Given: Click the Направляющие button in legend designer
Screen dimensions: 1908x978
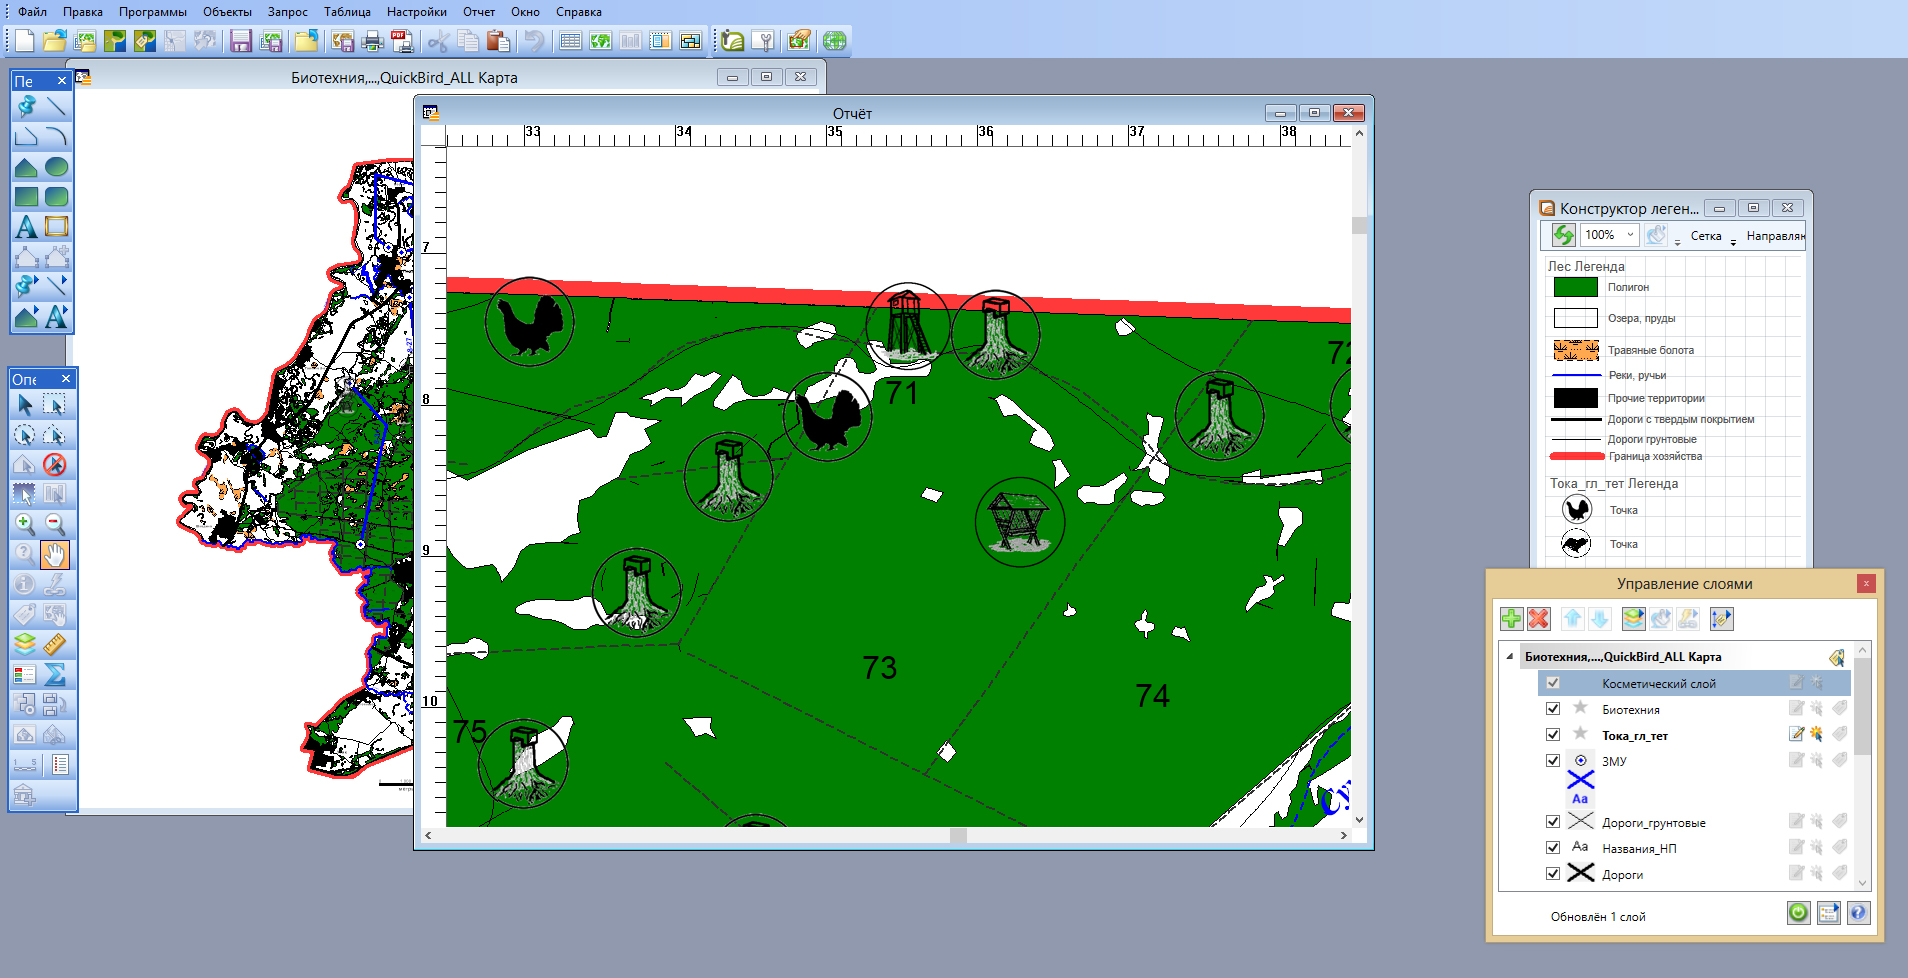Looking at the screenshot, I should click(x=1775, y=236).
